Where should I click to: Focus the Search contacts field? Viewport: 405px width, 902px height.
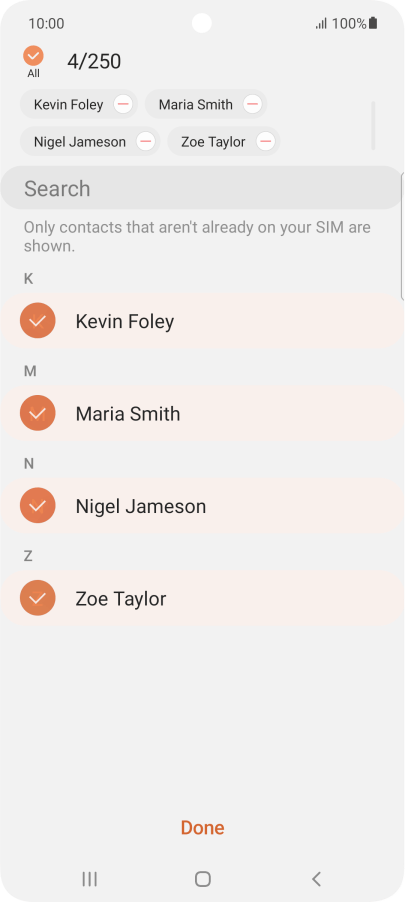201,188
